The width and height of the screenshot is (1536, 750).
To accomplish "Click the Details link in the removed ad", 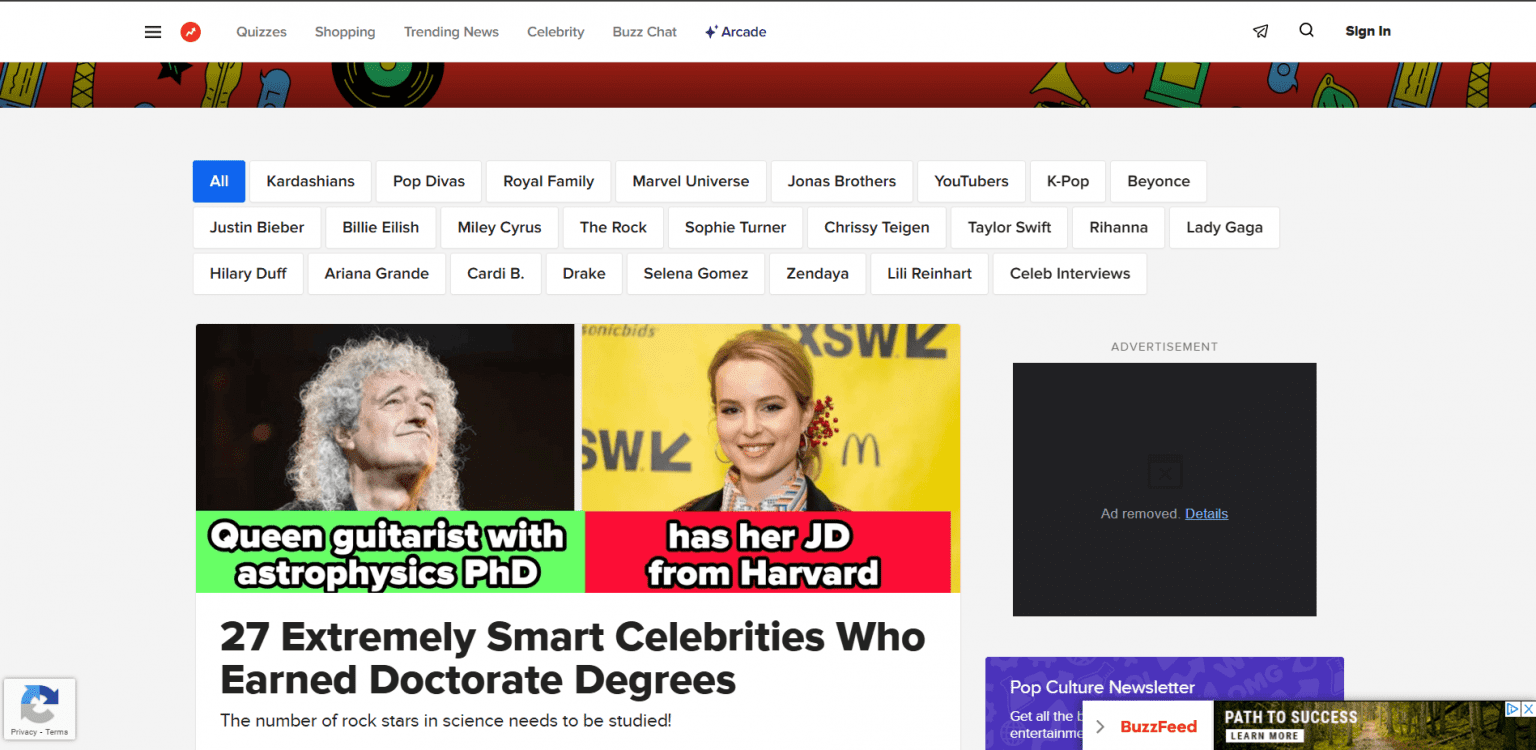I will tap(1206, 513).
